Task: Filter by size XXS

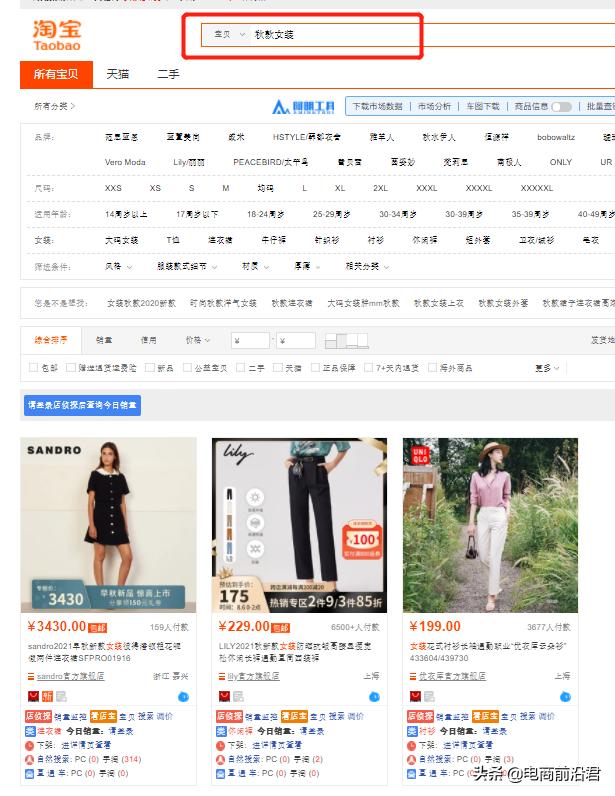Action: (113, 188)
